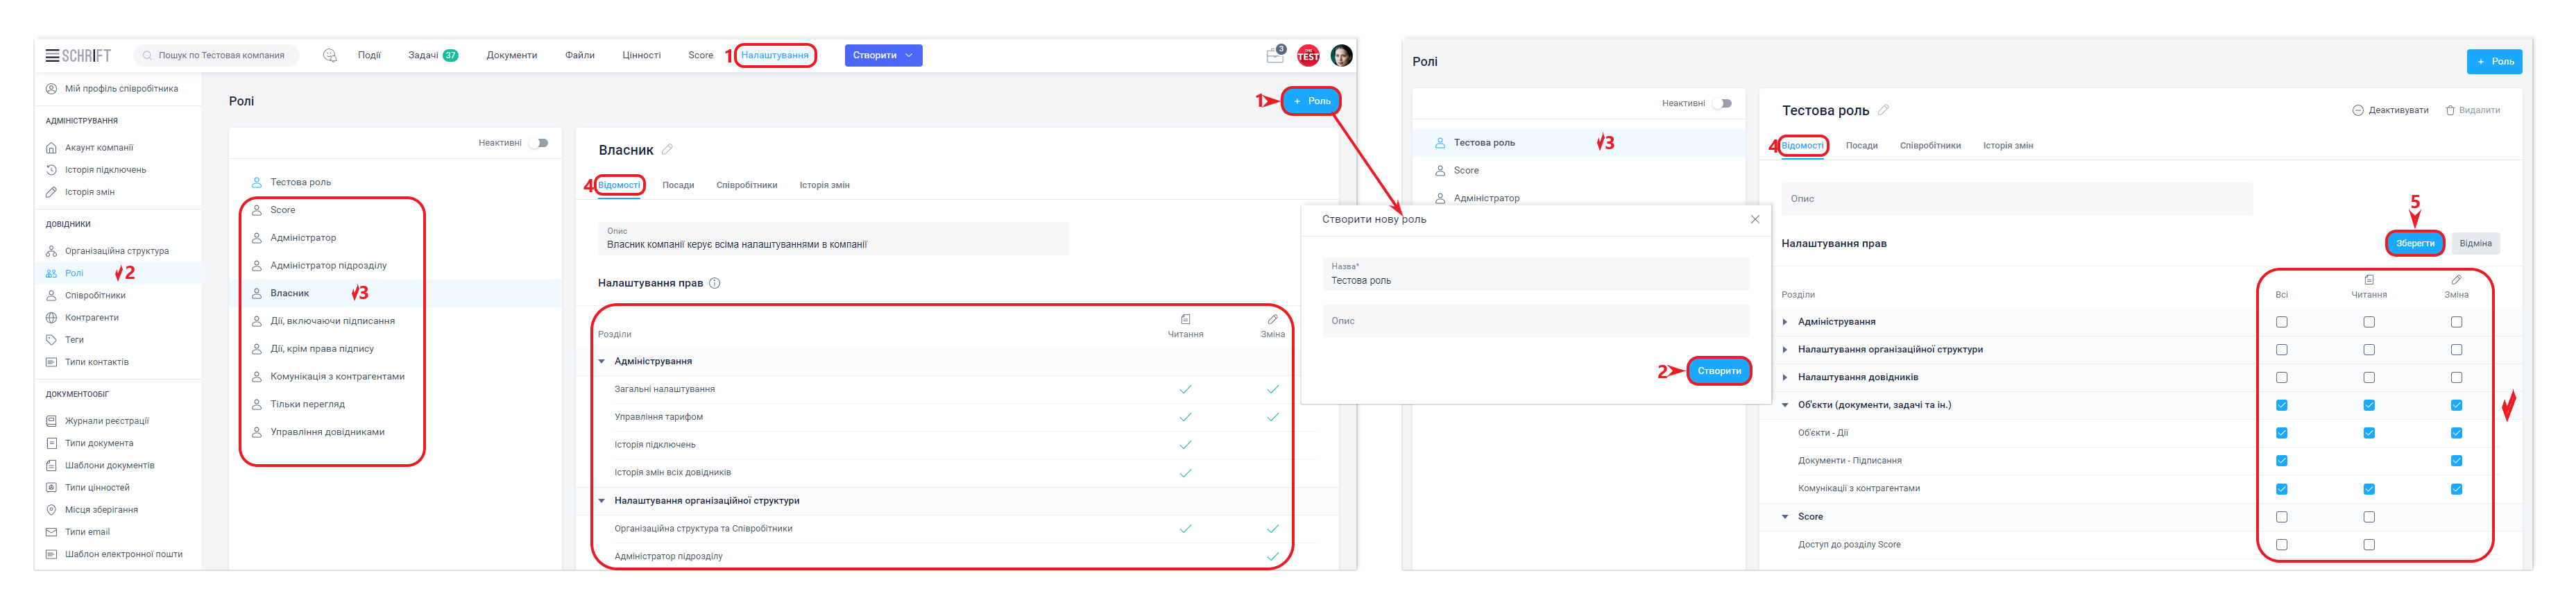Click the Відміна button

tap(2475, 243)
